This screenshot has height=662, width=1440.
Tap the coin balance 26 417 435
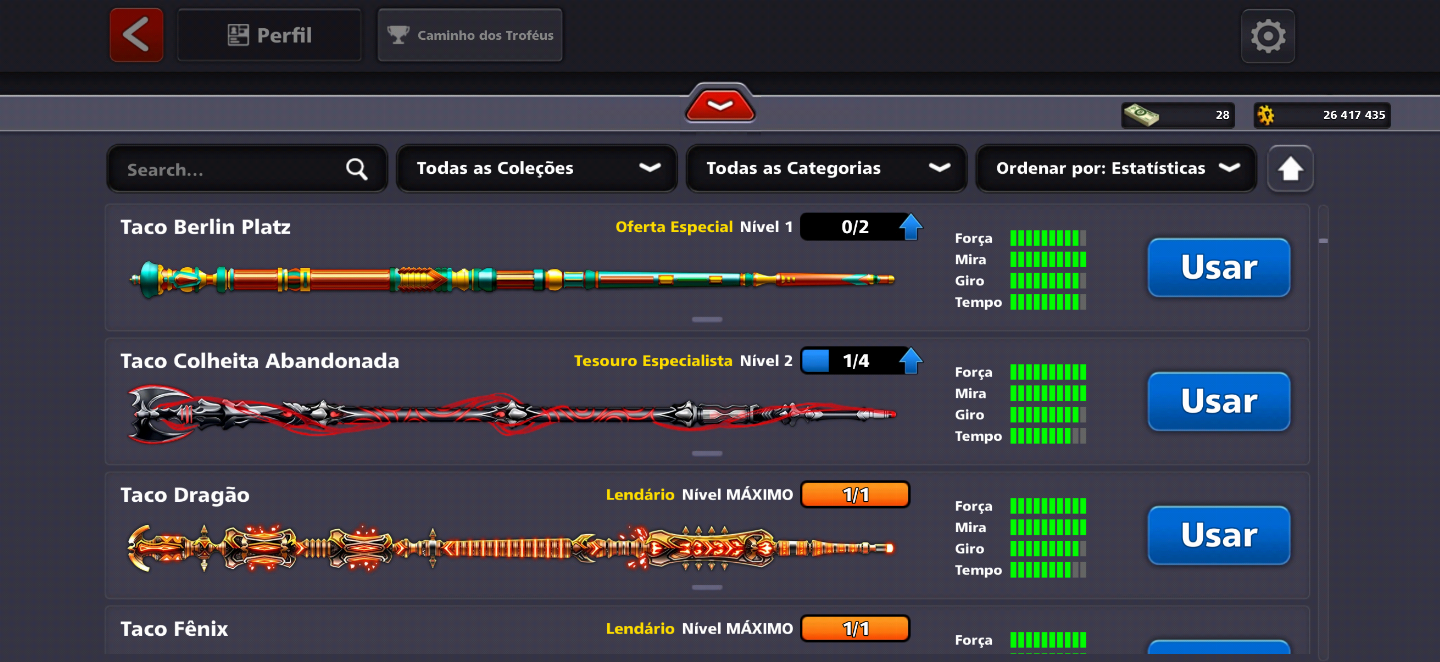[1322, 115]
